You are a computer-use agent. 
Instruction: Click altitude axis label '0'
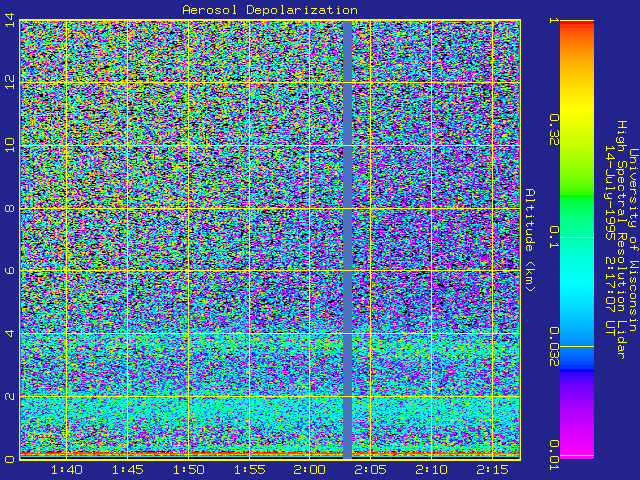tap(10, 459)
